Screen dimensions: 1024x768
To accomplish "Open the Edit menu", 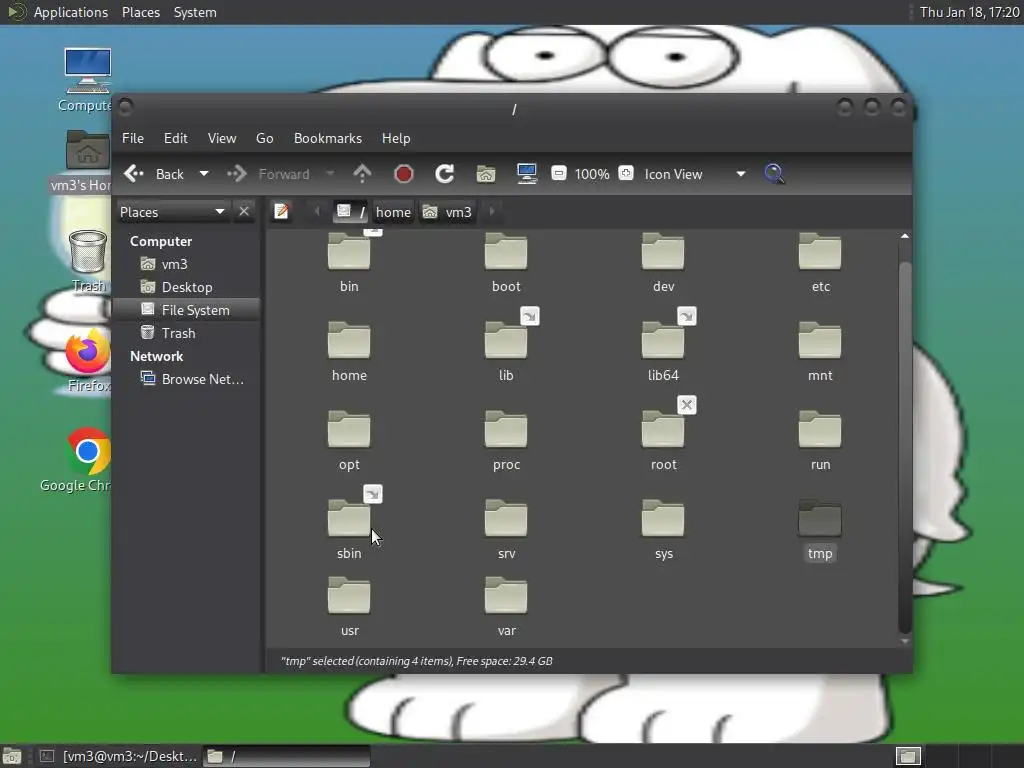I will tap(176, 138).
